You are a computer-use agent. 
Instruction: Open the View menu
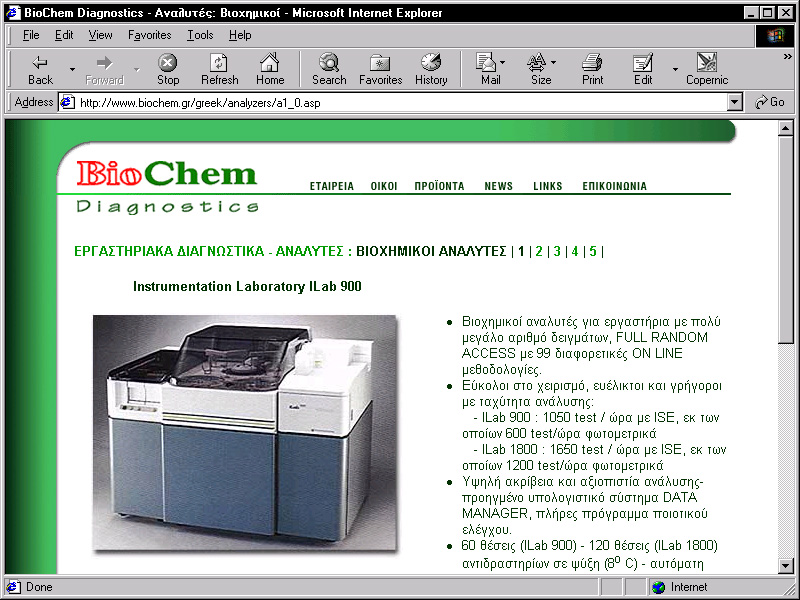pos(100,35)
